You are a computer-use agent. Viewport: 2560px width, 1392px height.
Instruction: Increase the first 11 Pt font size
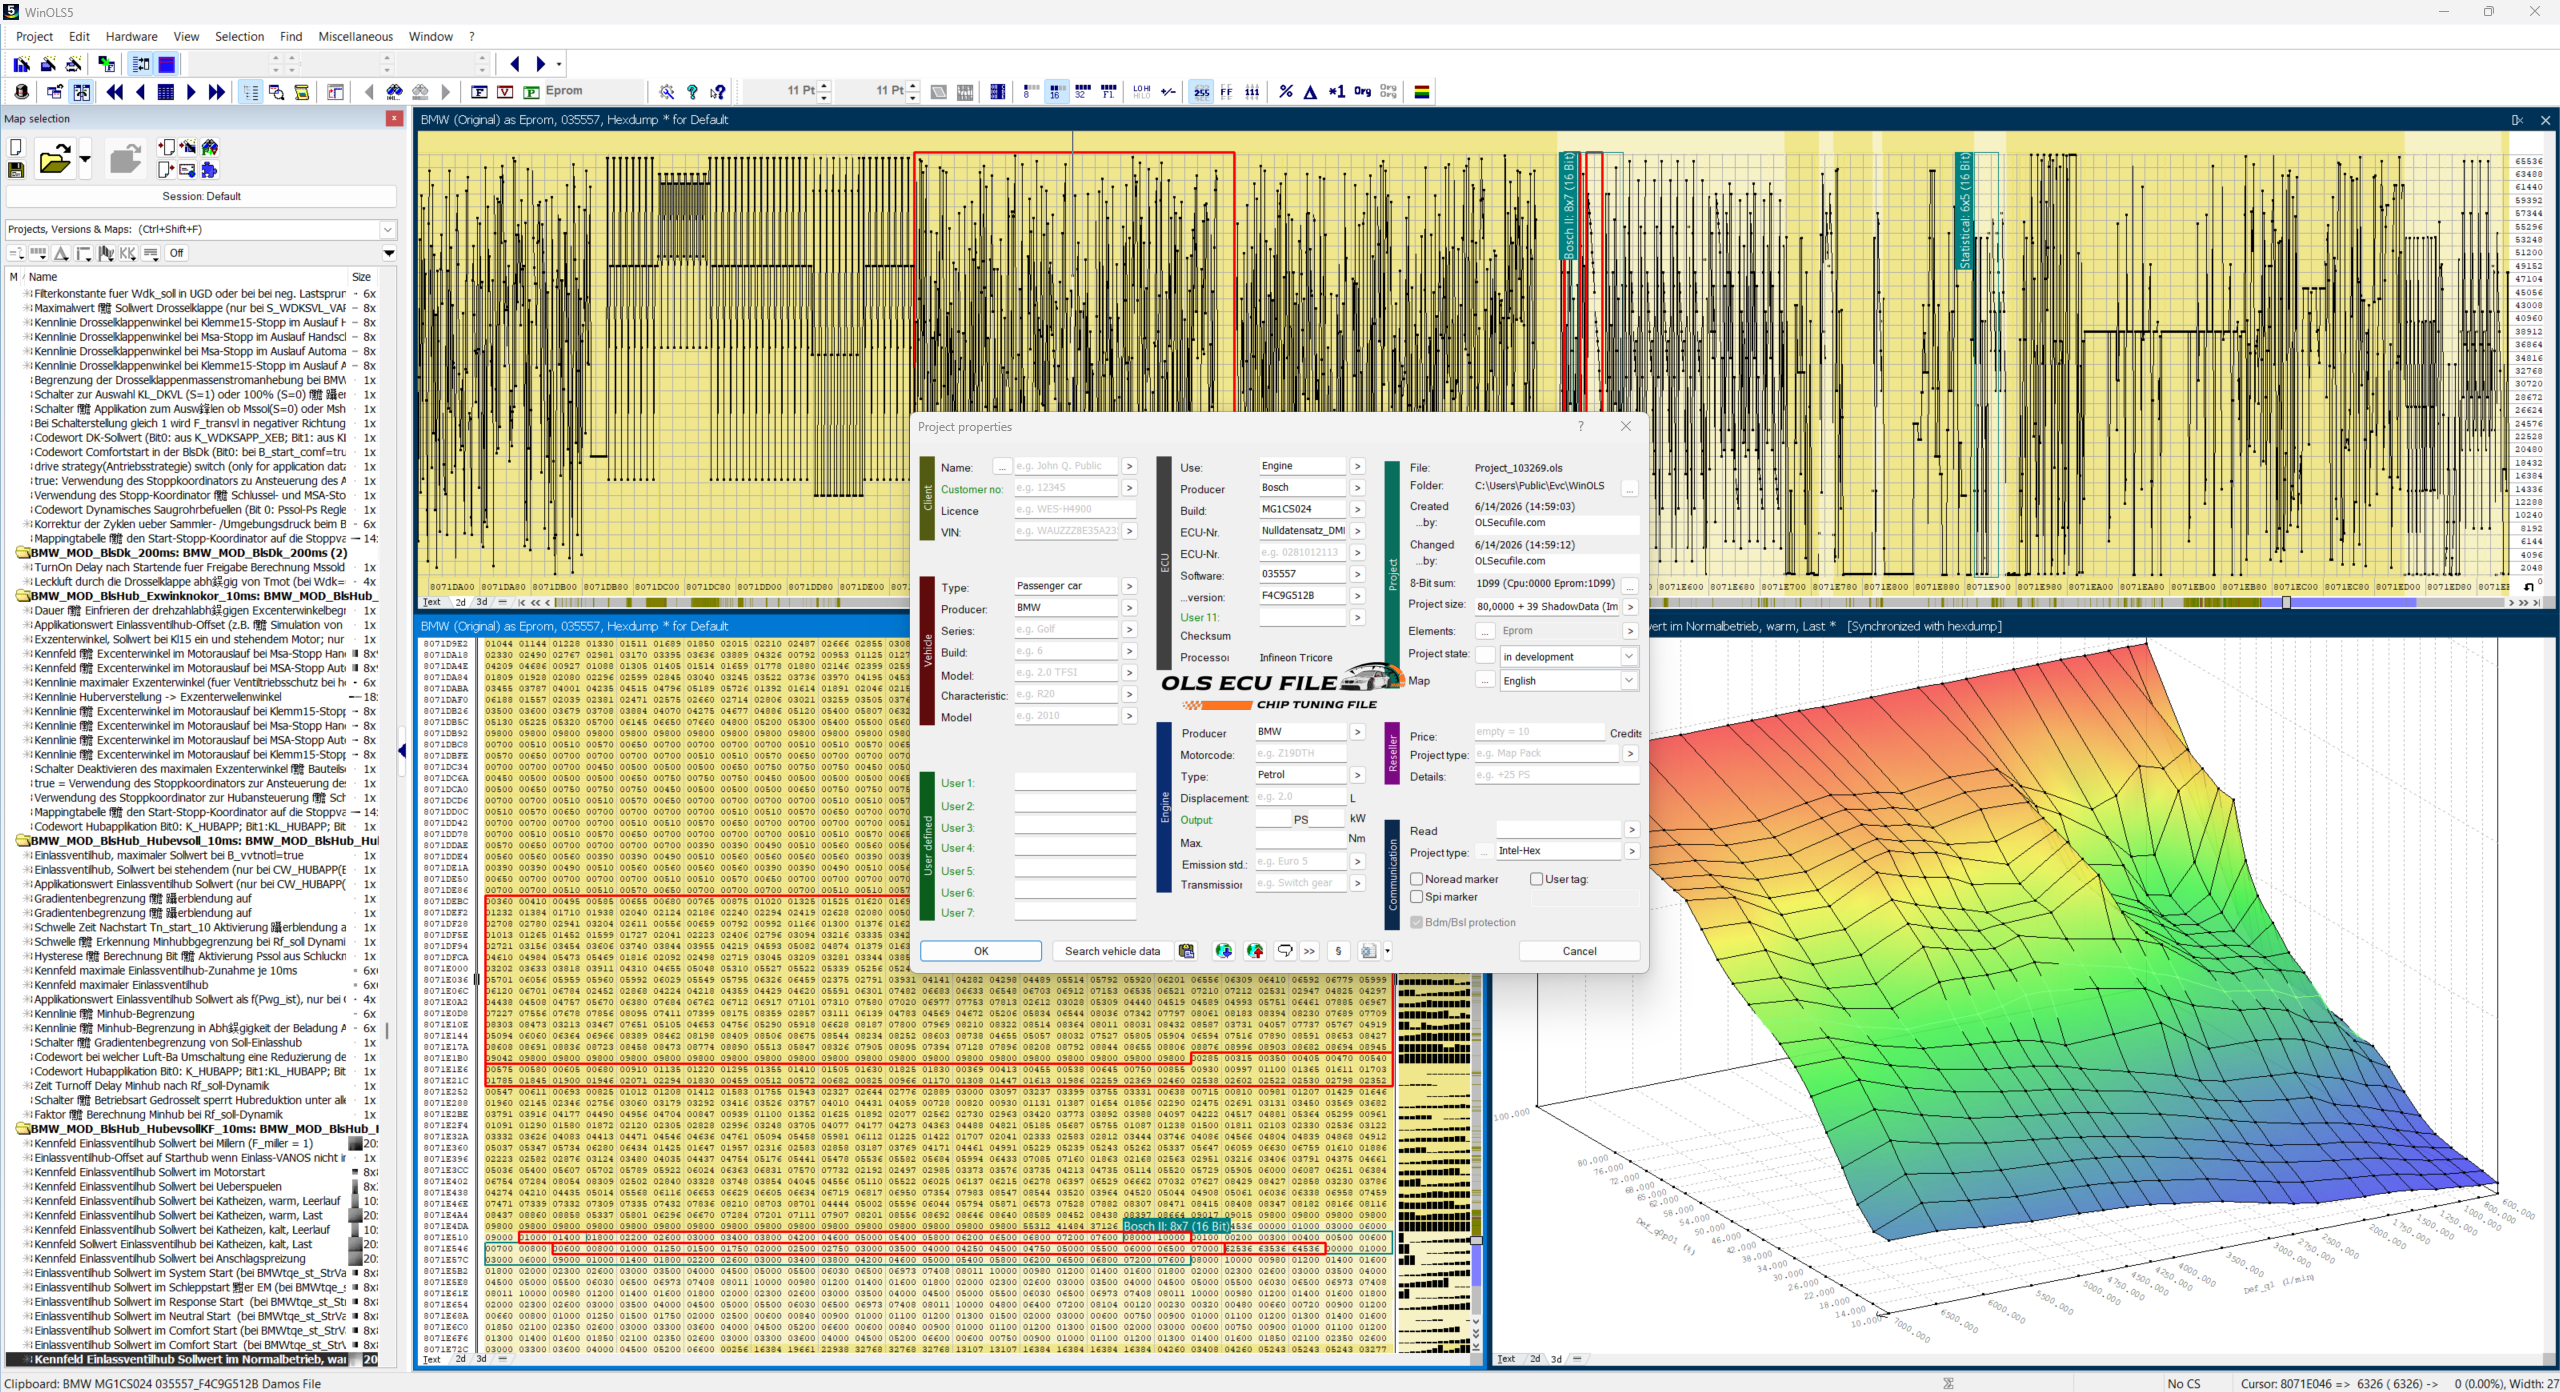pos(825,86)
